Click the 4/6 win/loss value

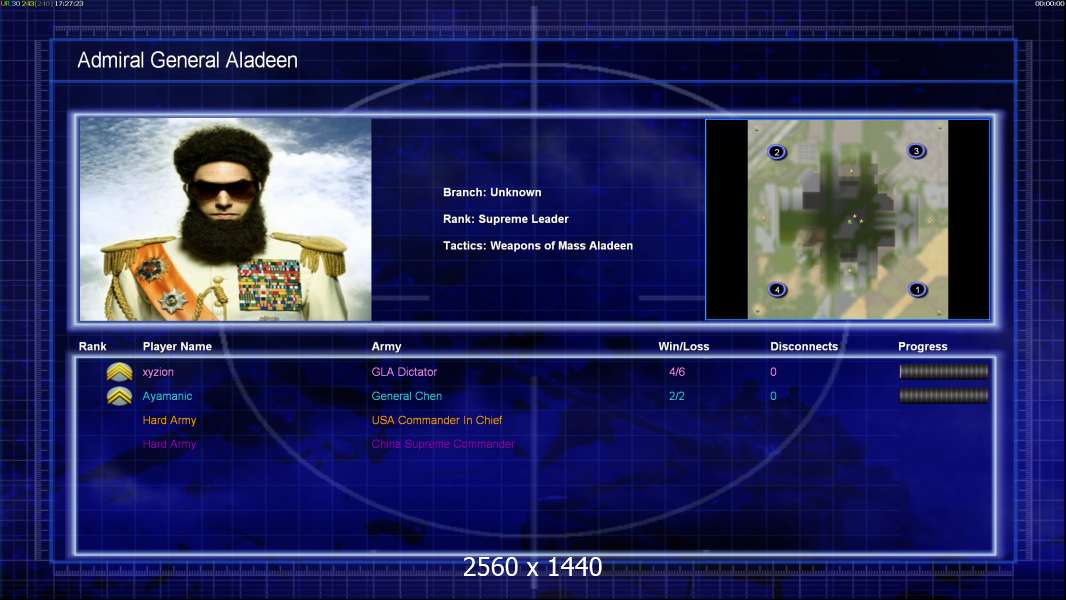(x=677, y=372)
